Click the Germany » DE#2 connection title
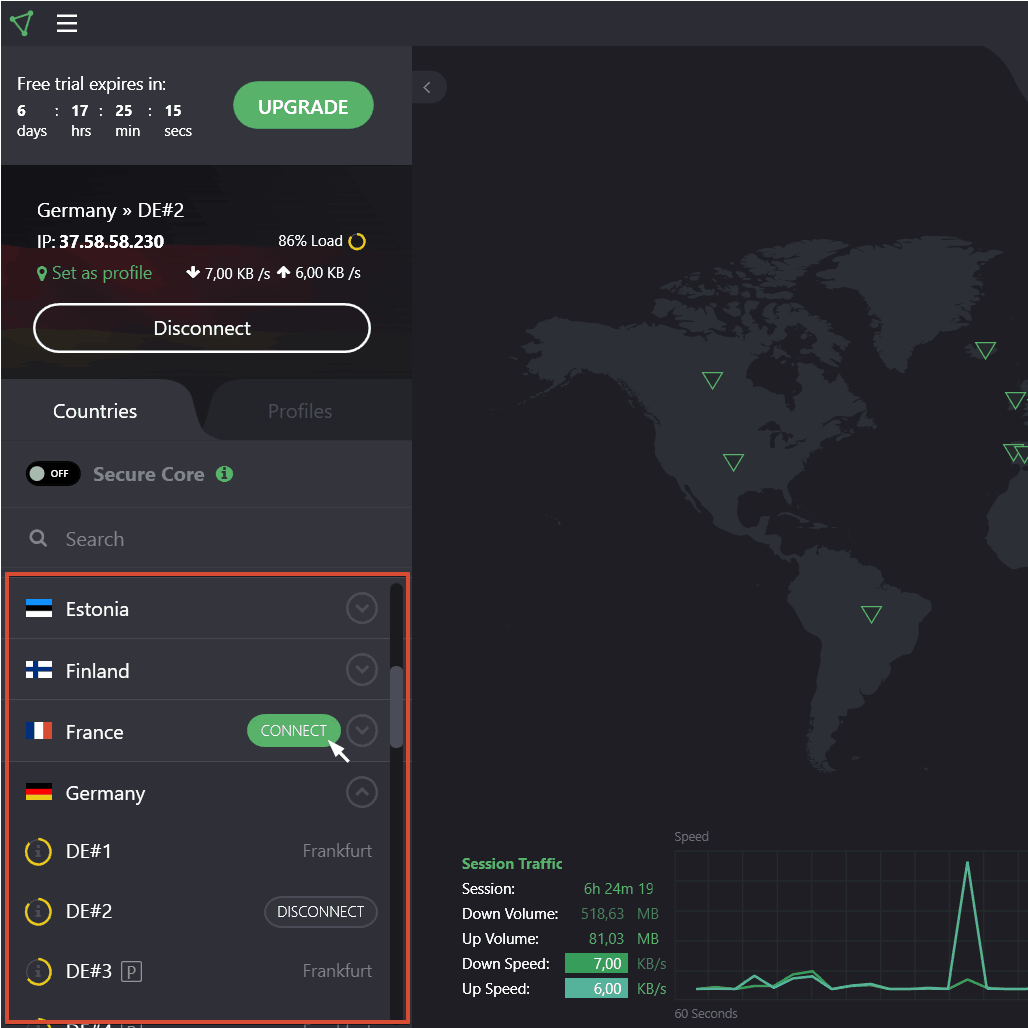1028x1028 pixels. (110, 210)
